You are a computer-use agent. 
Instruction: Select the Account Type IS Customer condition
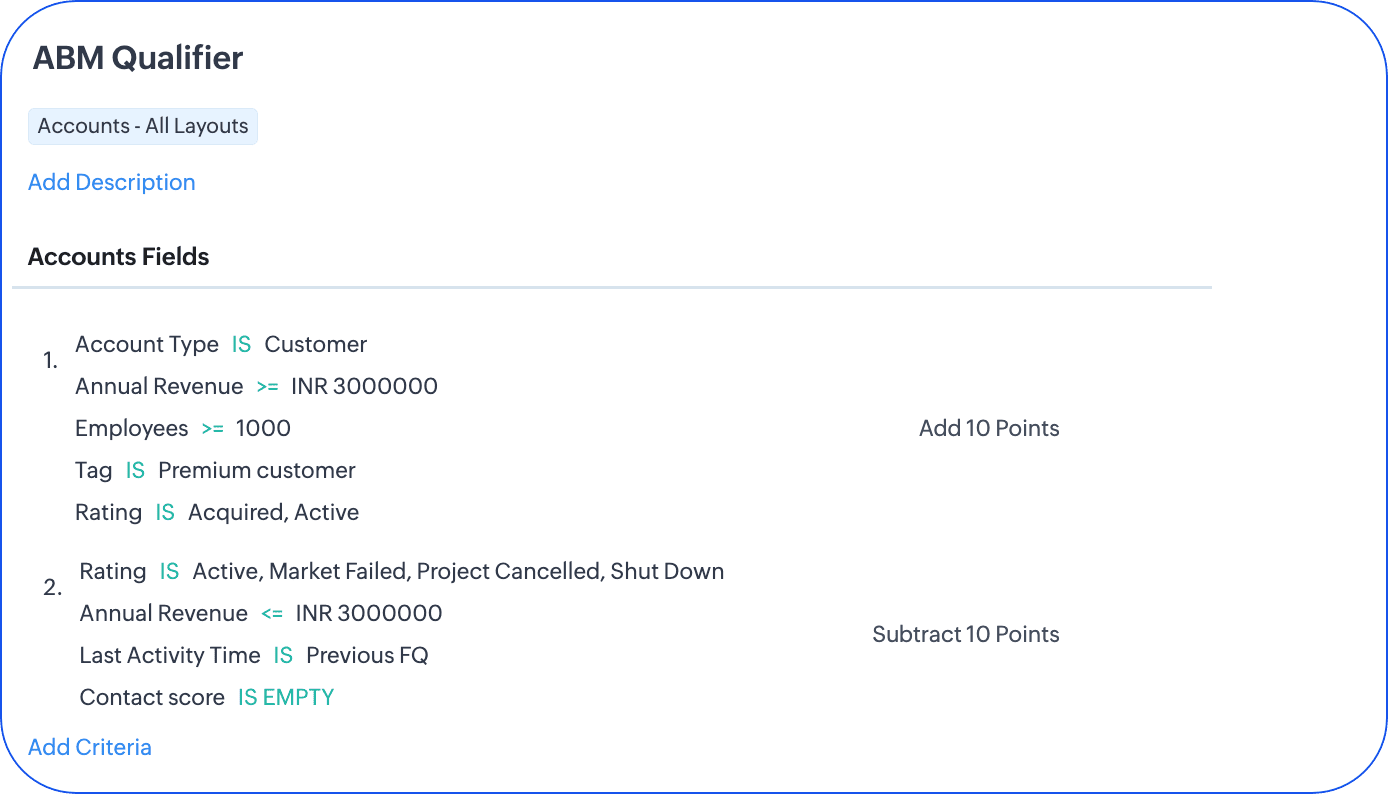click(x=221, y=344)
